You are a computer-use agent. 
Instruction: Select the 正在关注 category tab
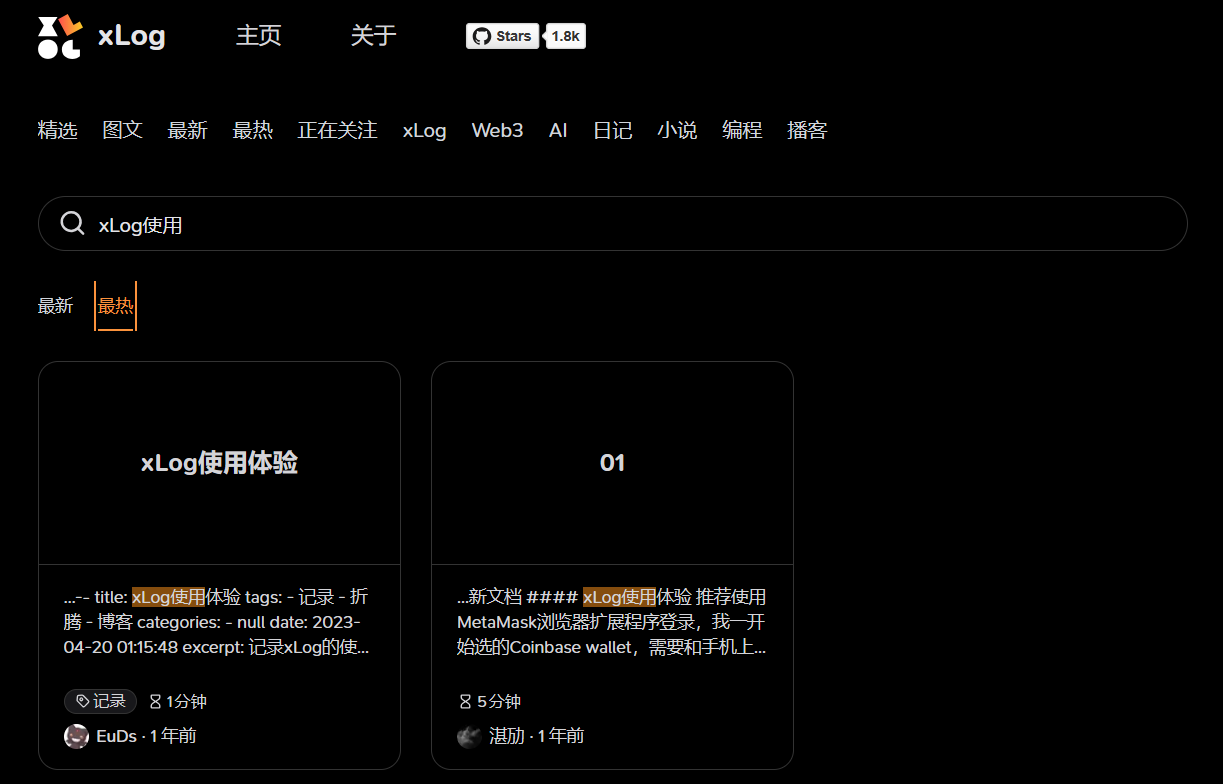pos(338,130)
